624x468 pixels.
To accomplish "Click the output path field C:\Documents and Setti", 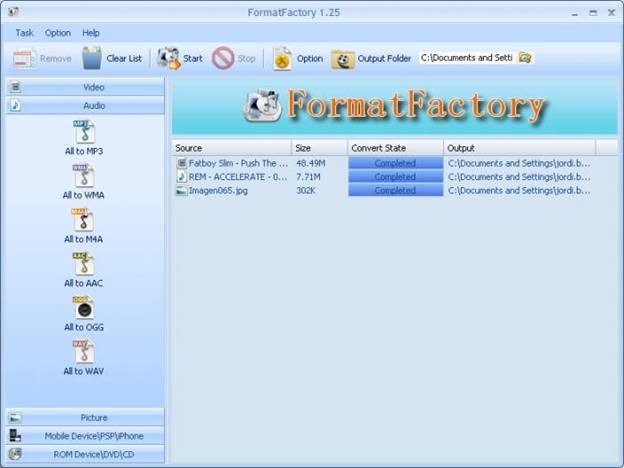I will coord(467,58).
